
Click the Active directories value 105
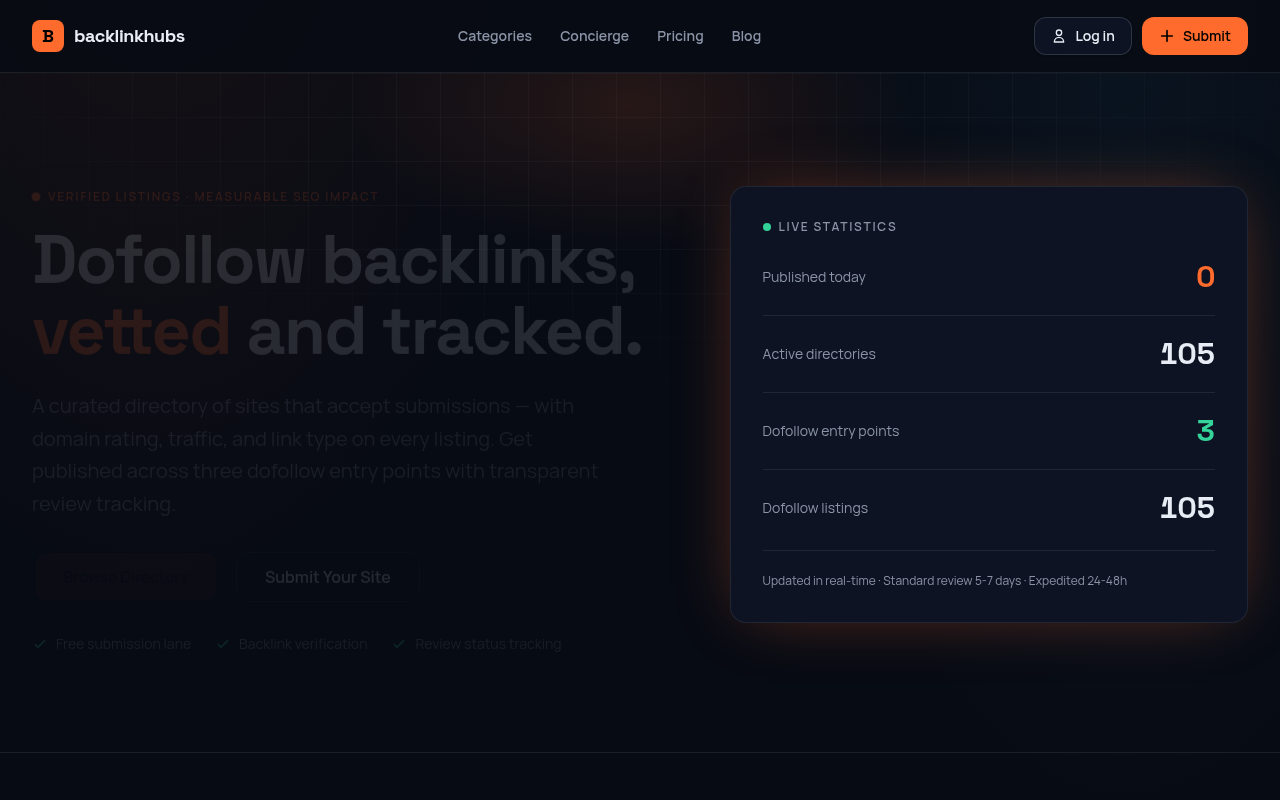1188,354
